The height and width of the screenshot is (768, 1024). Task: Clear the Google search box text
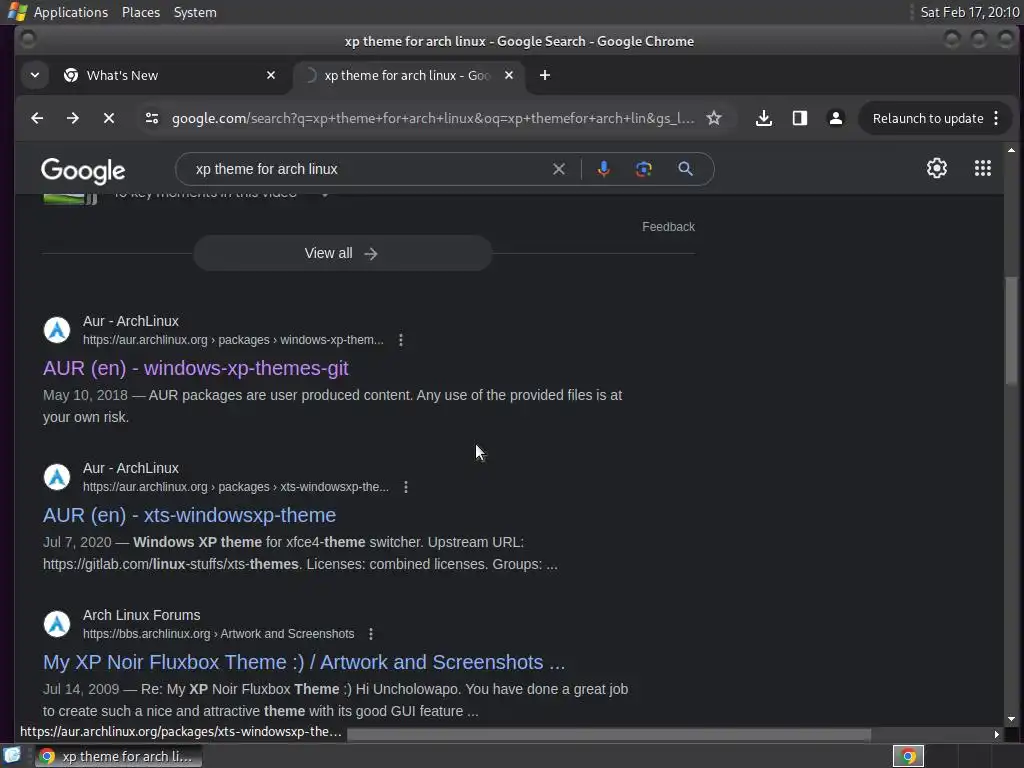tap(558, 169)
